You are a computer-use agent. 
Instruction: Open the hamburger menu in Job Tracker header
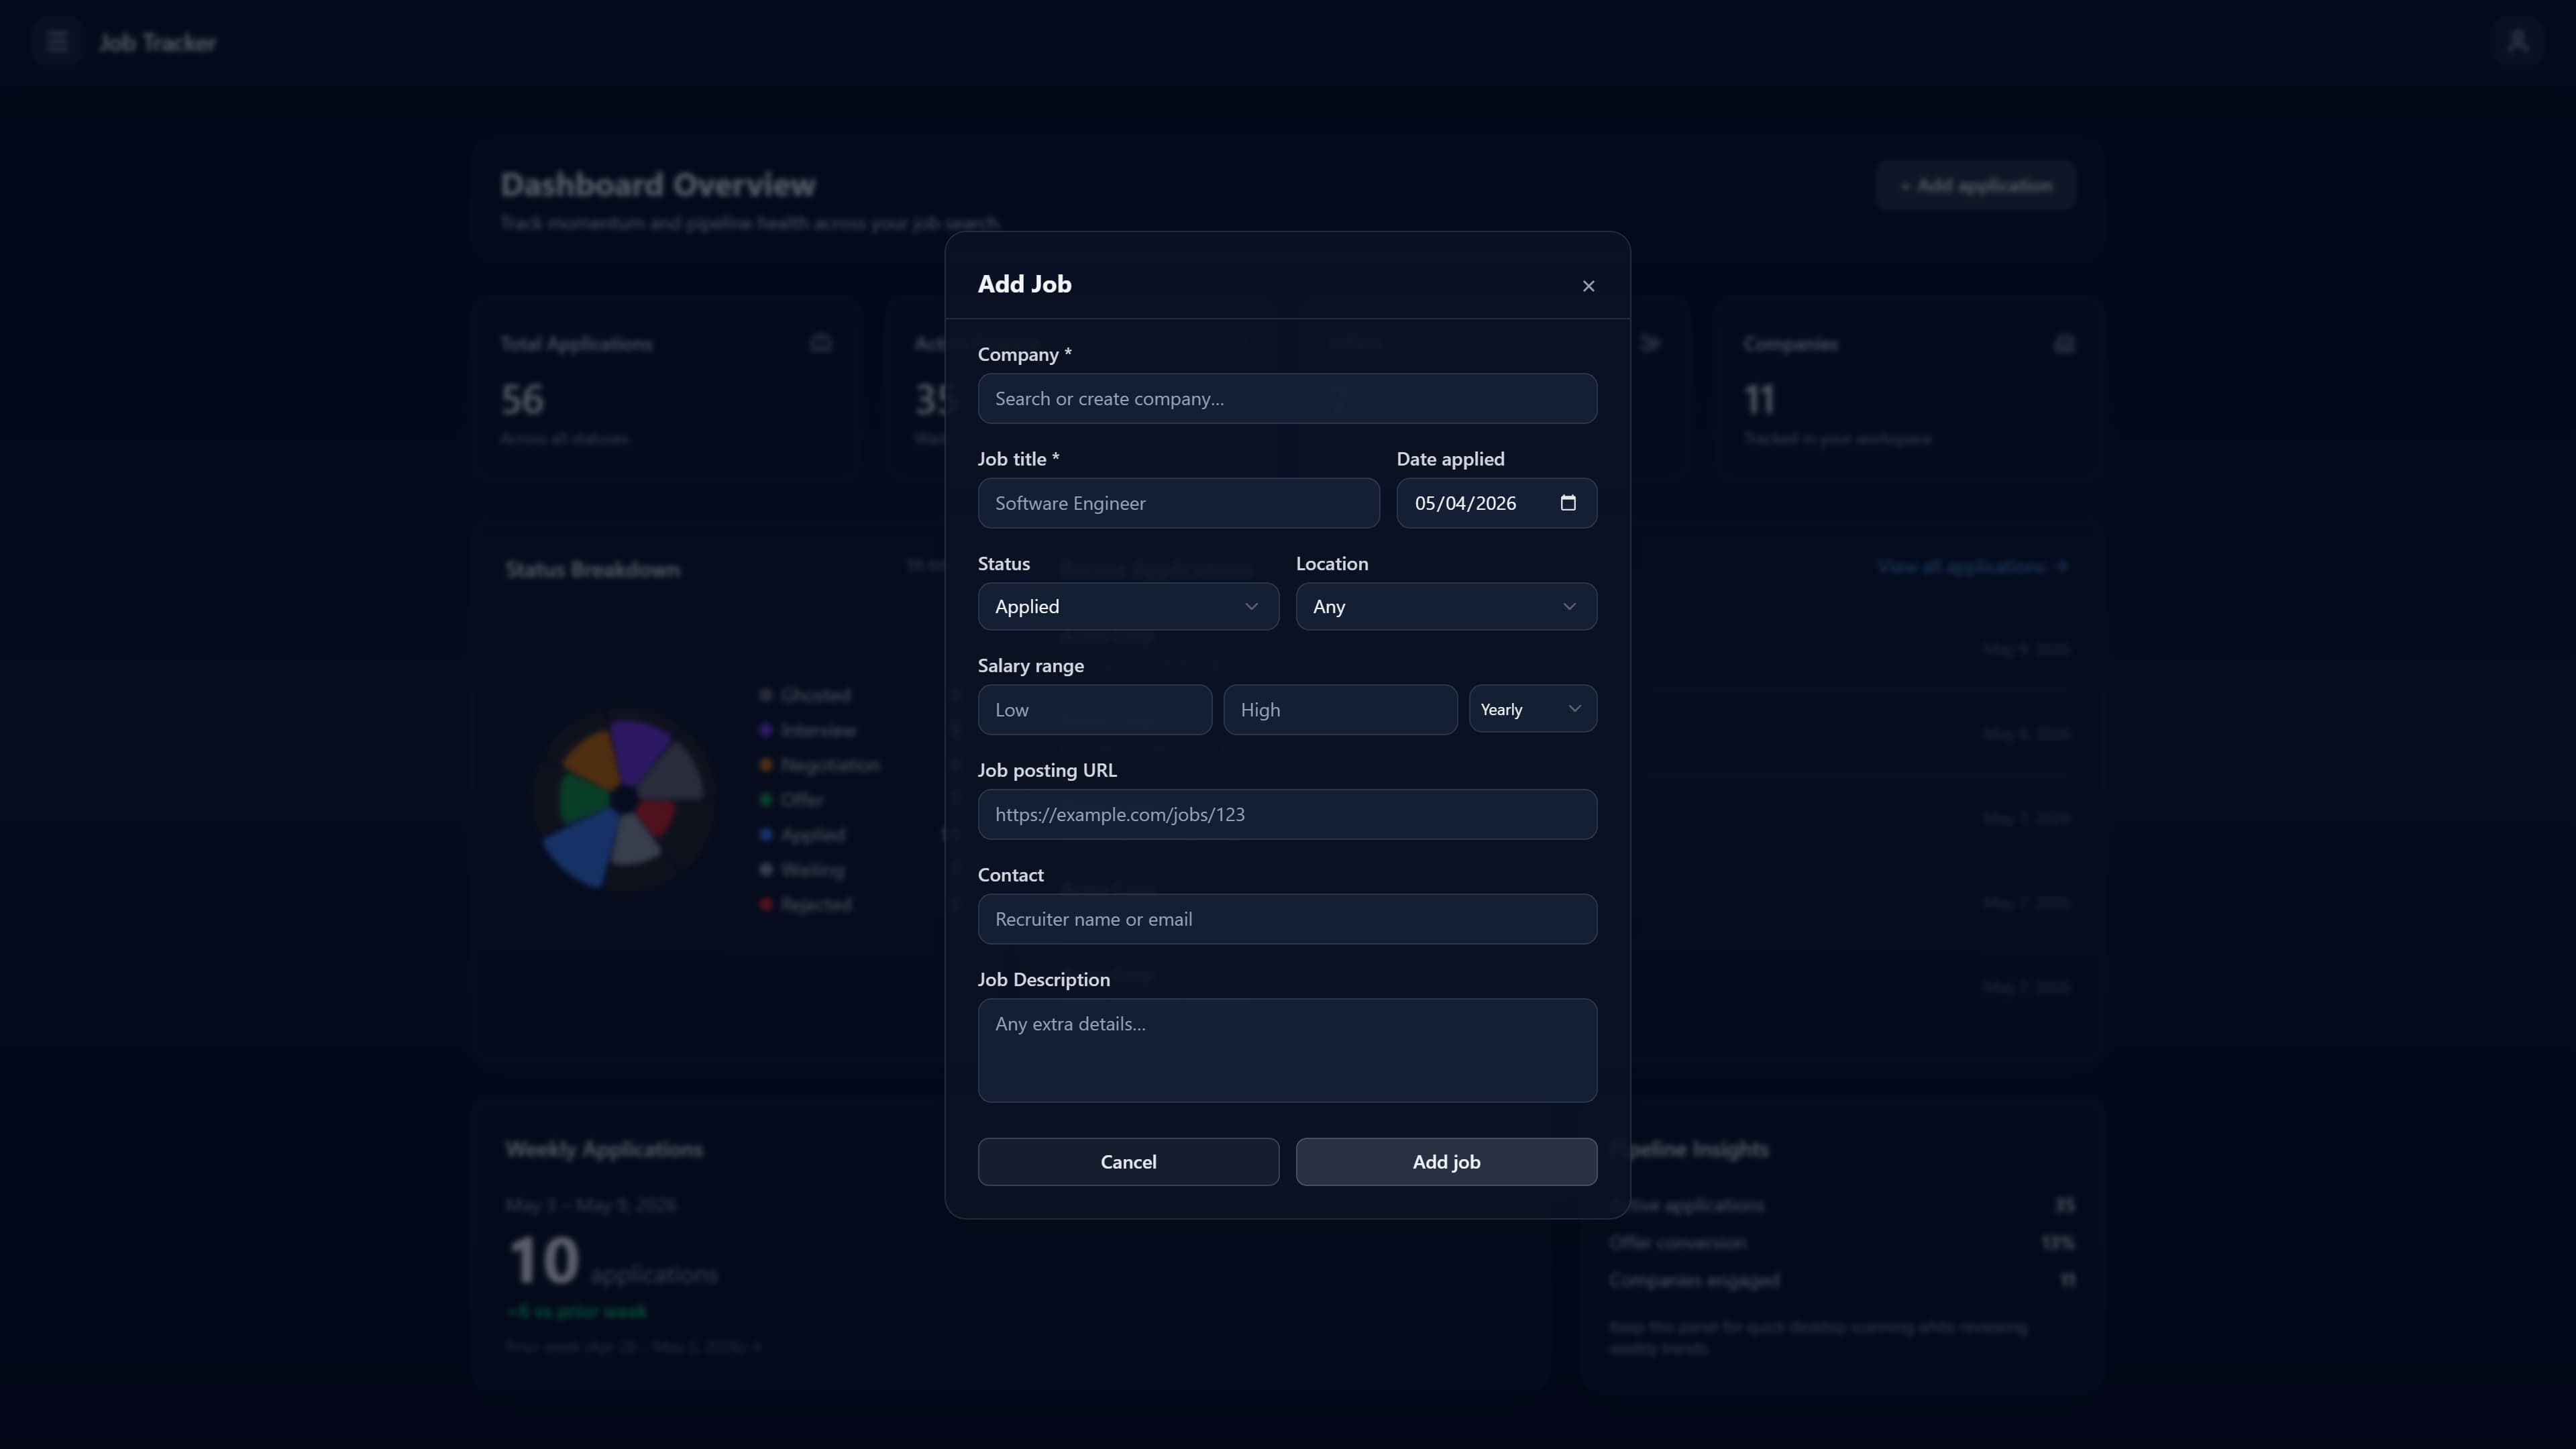(57, 42)
